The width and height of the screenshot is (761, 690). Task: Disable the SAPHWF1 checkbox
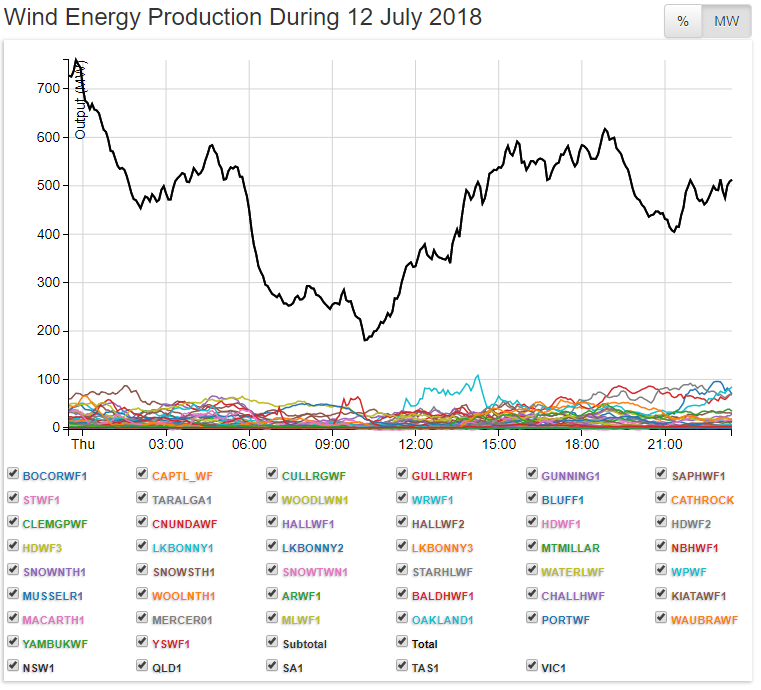[662, 475]
